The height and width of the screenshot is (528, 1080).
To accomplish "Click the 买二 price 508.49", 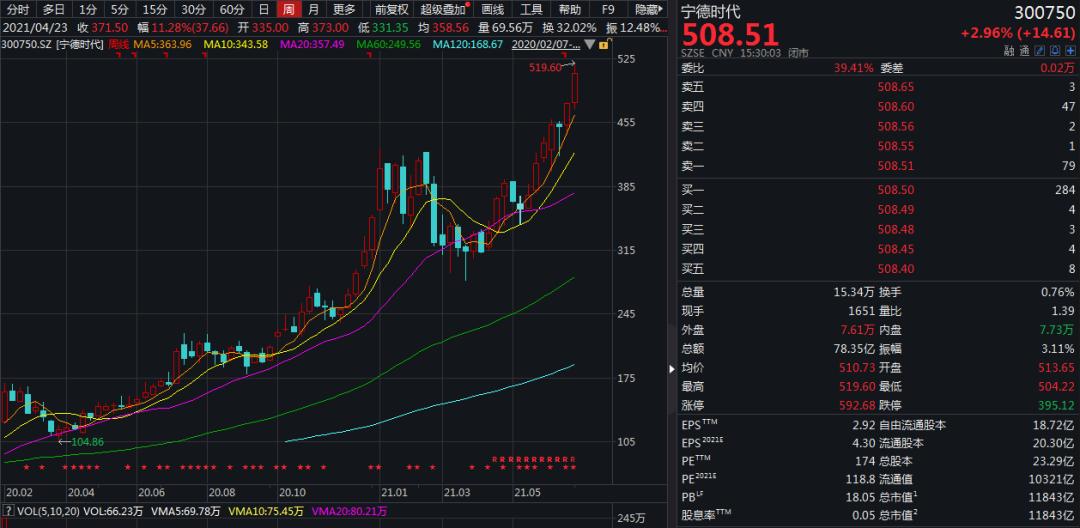I will tap(896, 209).
